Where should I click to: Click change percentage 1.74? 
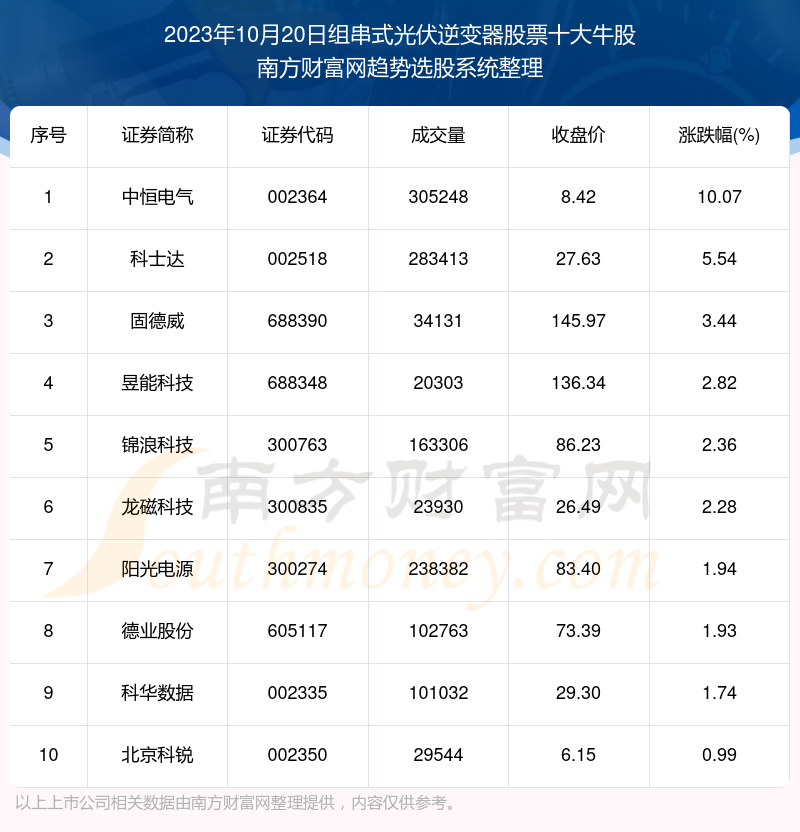click(719, 693)
